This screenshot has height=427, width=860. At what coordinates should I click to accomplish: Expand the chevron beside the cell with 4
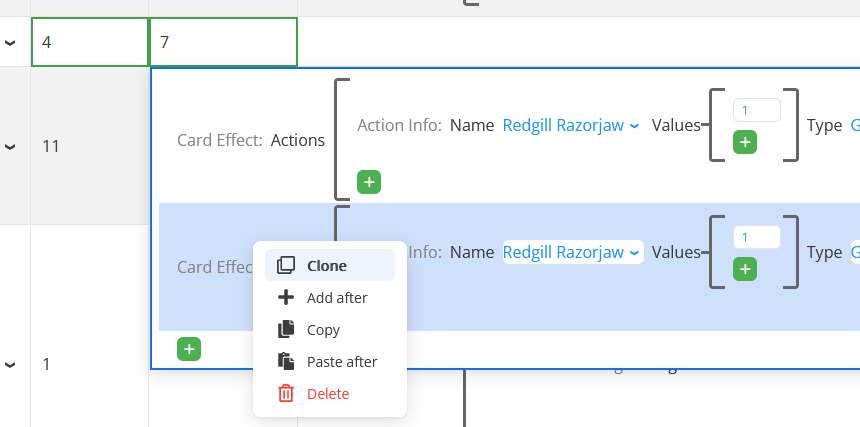[11, 43]
